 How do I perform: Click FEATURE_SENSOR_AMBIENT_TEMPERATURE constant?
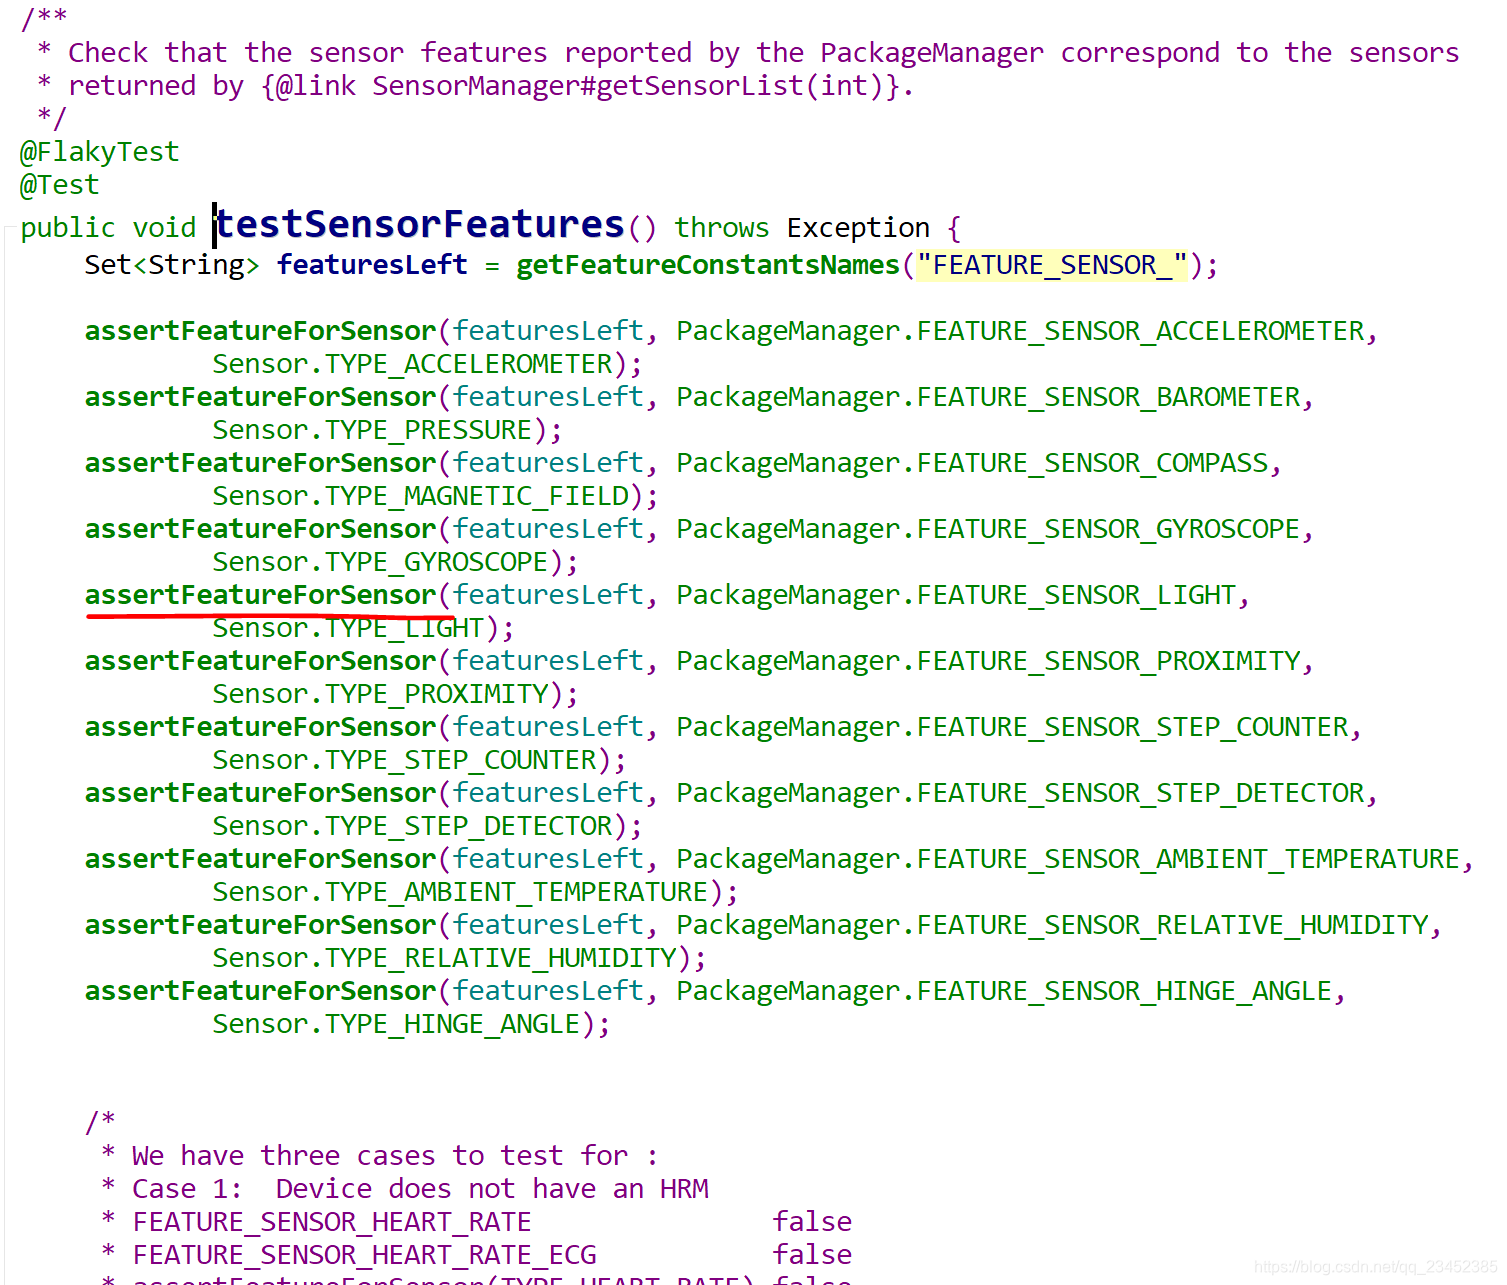[1189, 859]
